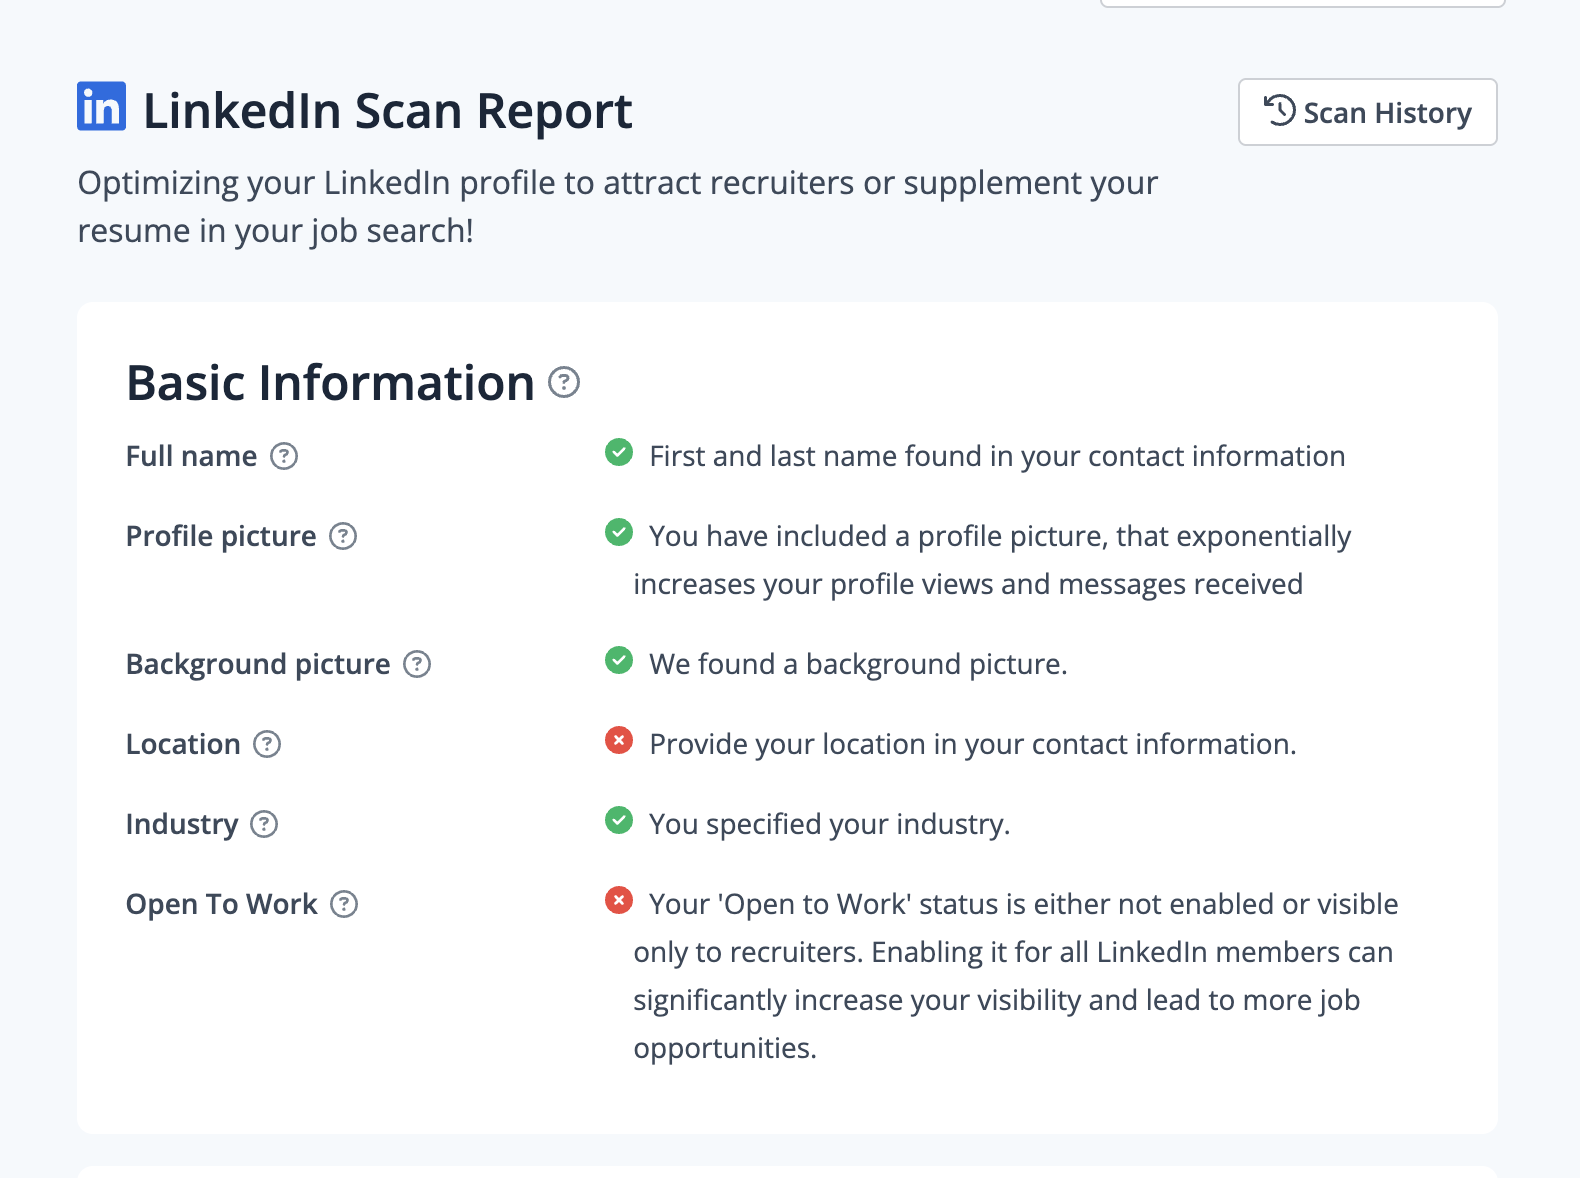Screen dimensions: 1580x1178
Task: Click help icon beside Basic Information heading
Action: (564, 382)
